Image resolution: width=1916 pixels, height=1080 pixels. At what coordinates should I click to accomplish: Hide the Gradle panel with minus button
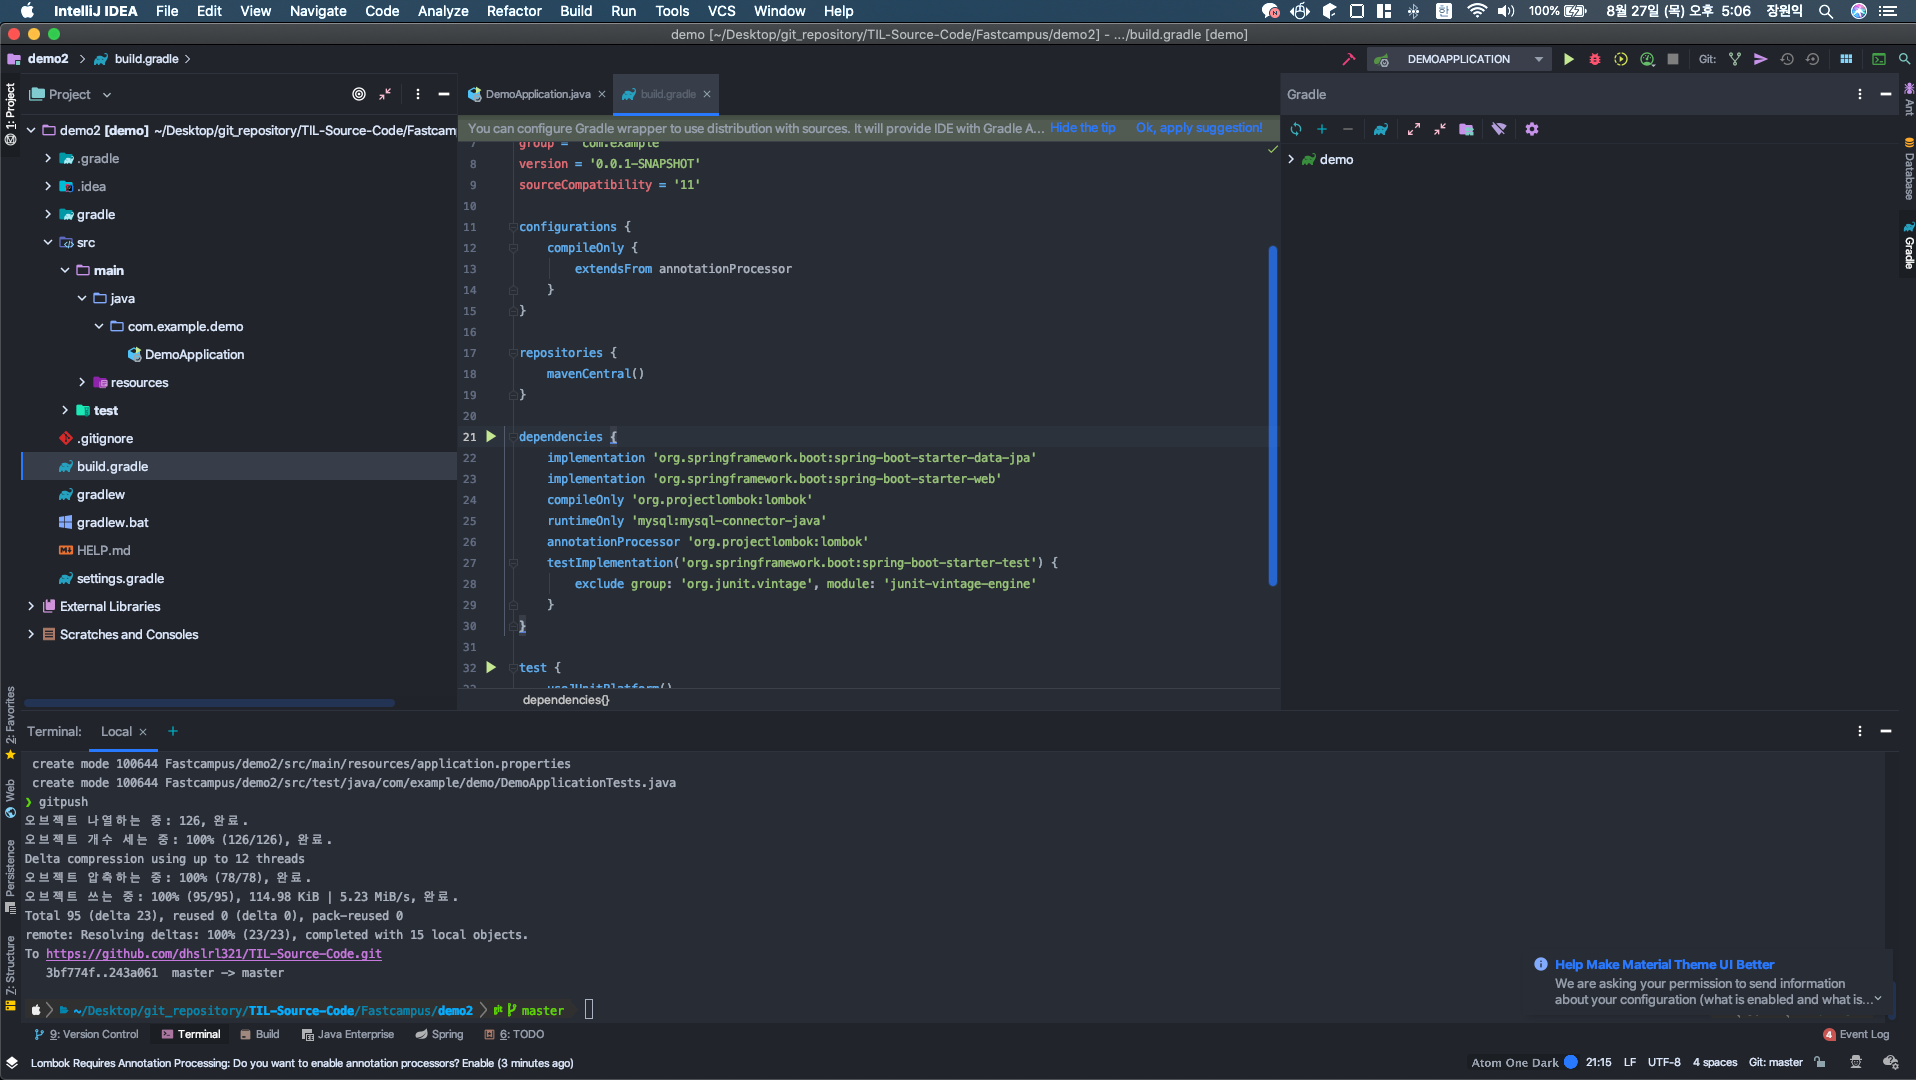1886,94
